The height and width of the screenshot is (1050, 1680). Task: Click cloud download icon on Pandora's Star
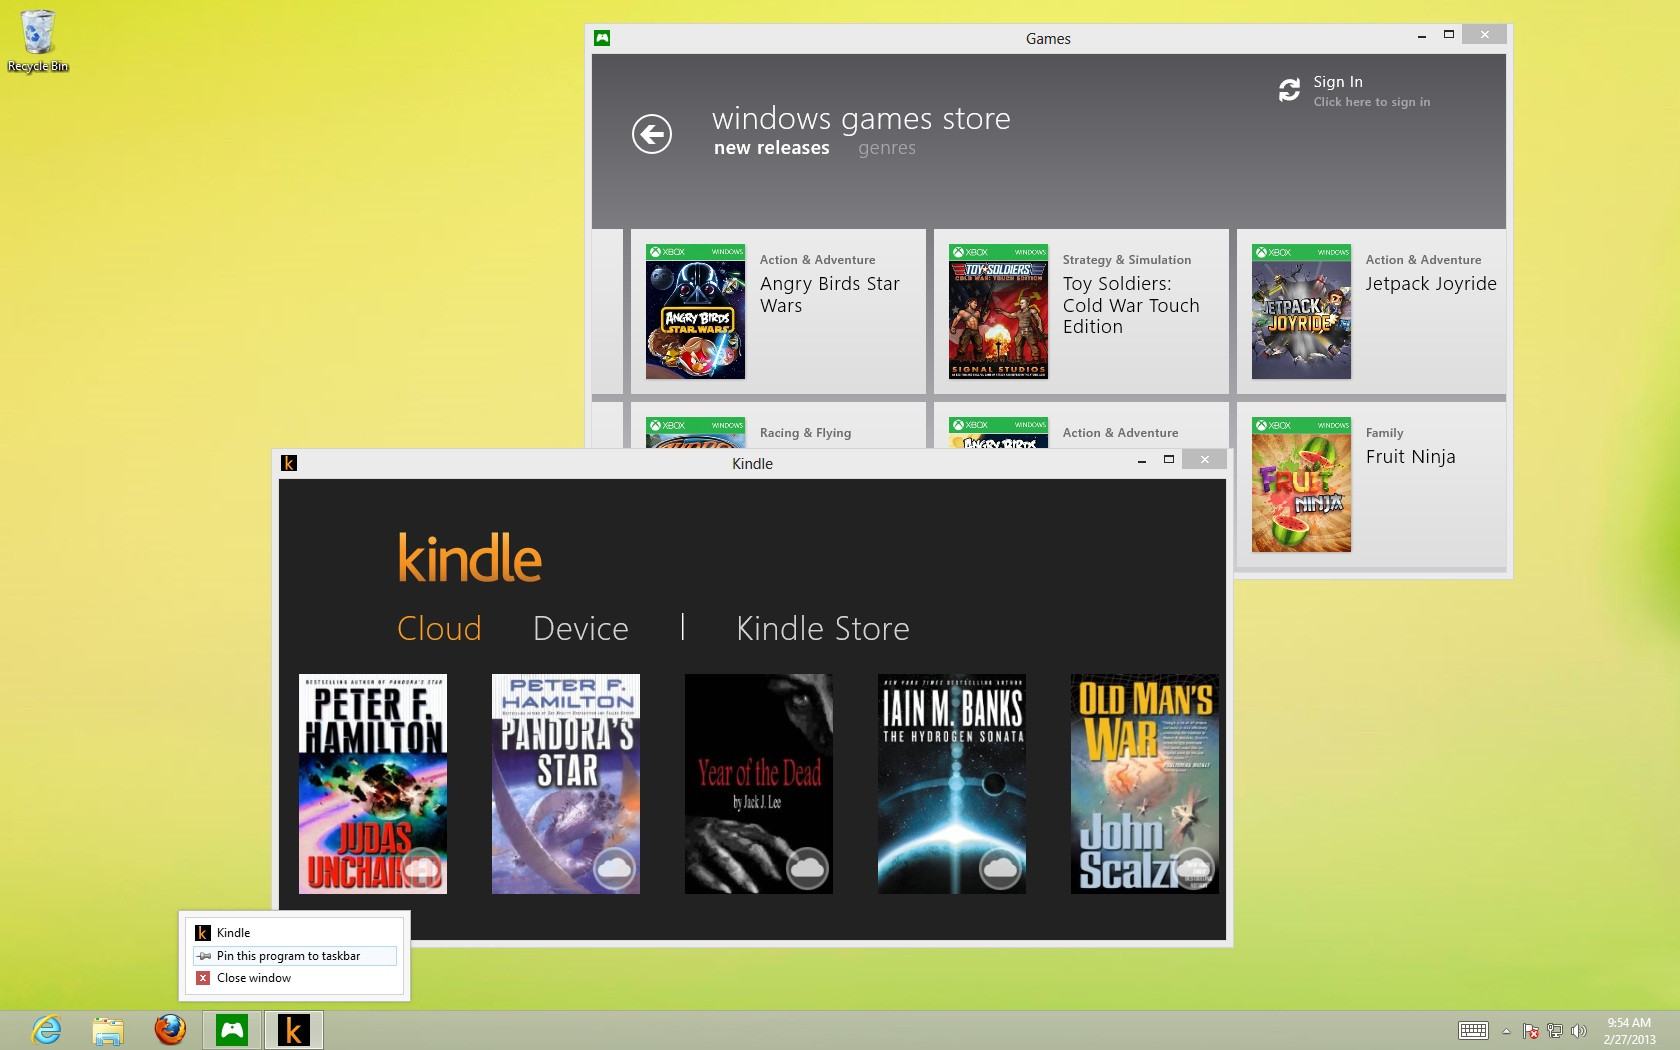pyautogui.click(x=615, y=868)
